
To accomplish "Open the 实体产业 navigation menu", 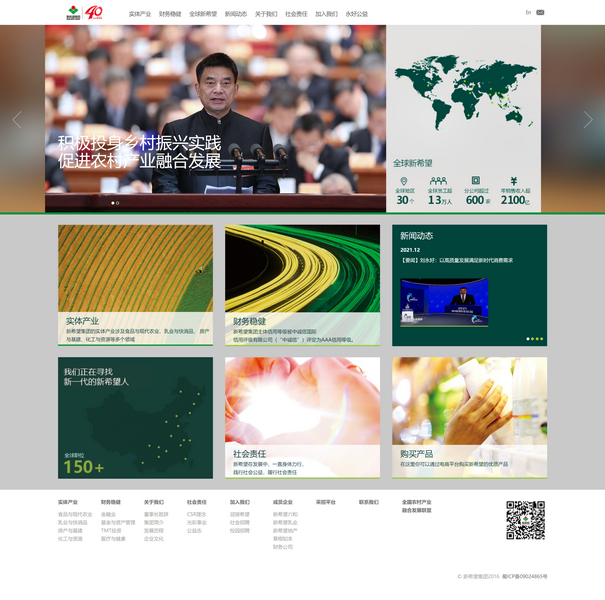I will pos(140,14).
